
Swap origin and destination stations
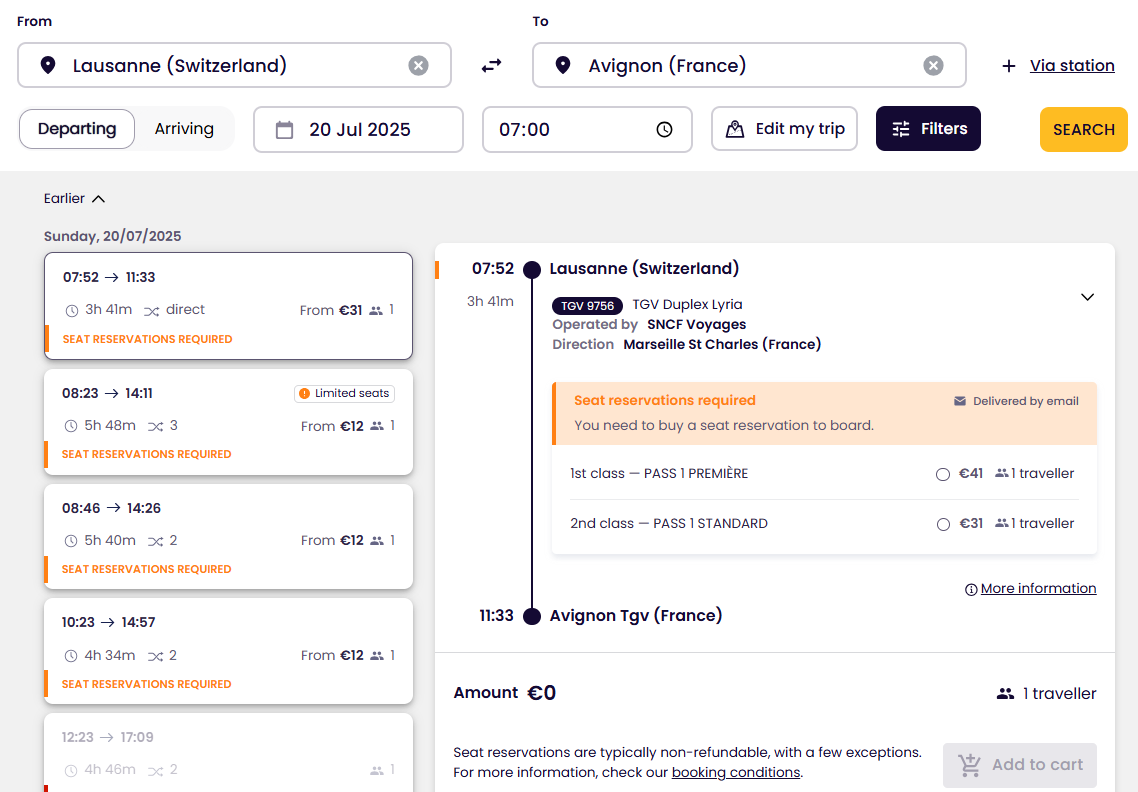[x=491, y=65]
